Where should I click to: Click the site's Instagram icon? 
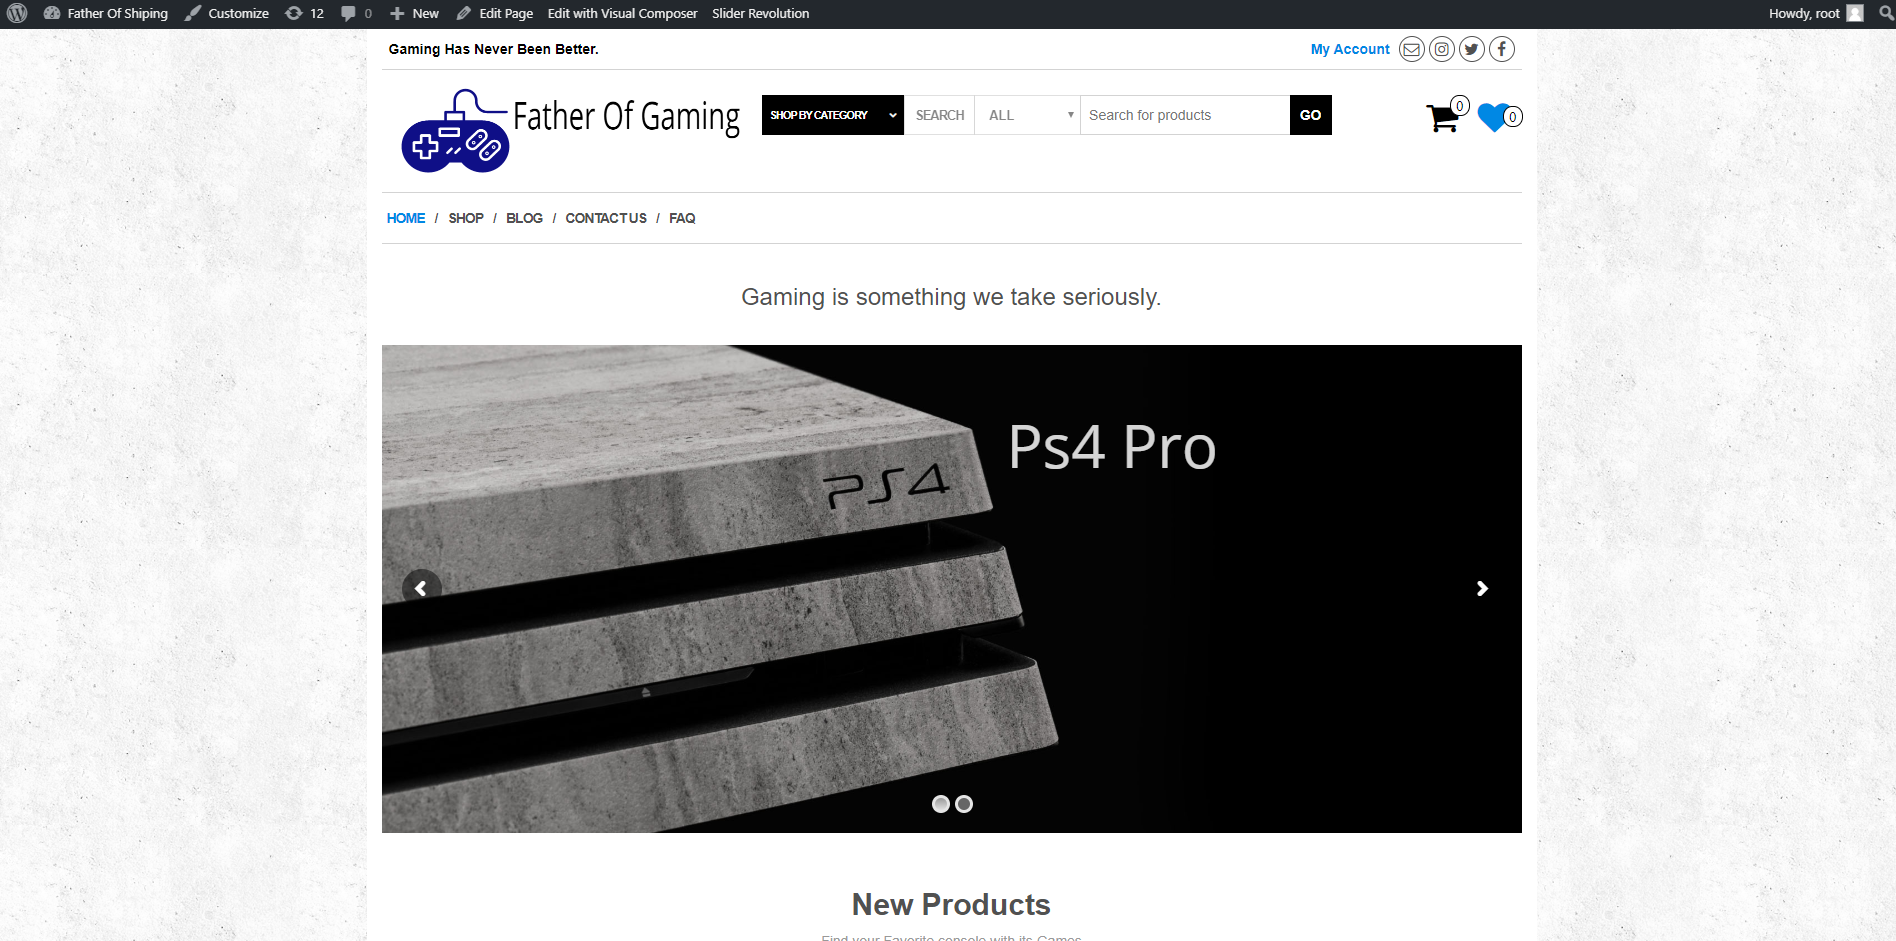pyautogui.click(x=1441, y=48)
